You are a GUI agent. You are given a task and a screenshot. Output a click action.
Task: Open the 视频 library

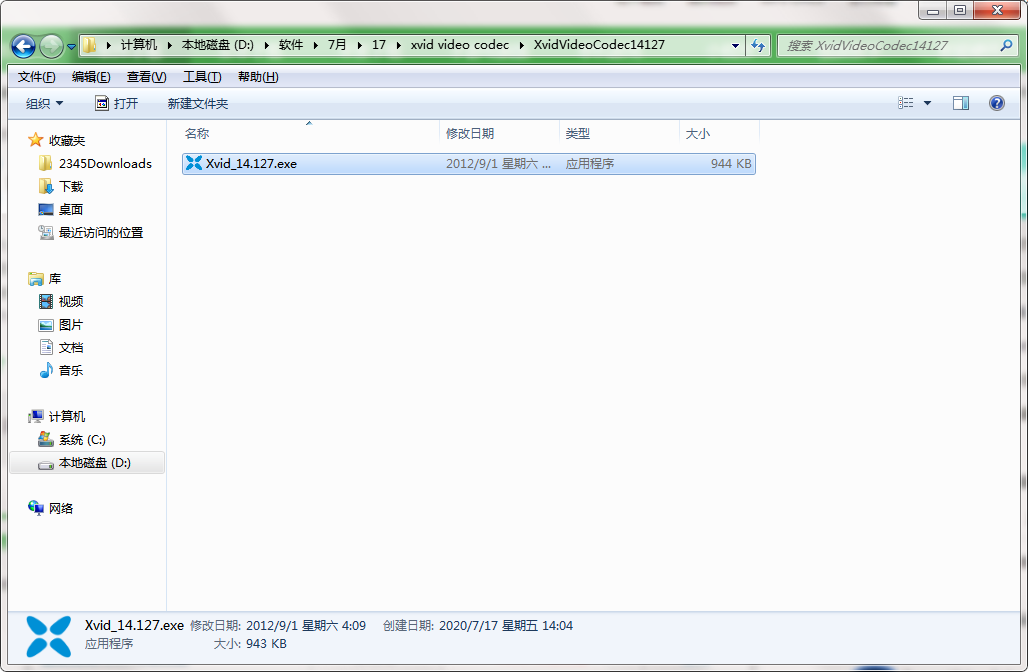tap(71, 302)
